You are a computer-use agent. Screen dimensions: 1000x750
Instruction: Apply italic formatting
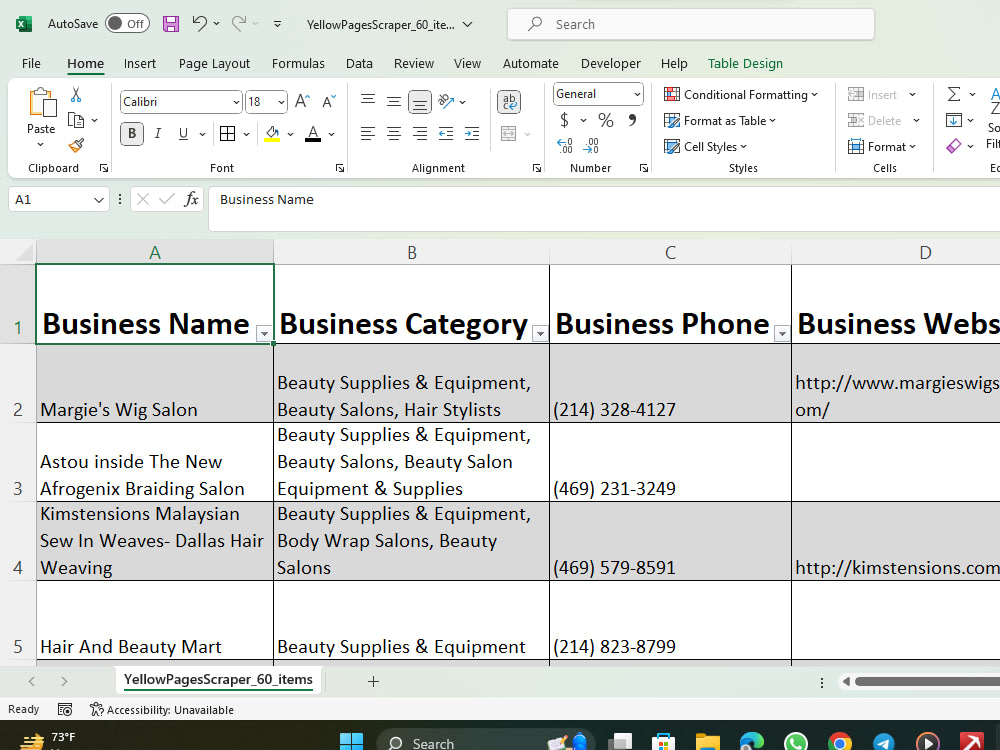pos(158,133)
